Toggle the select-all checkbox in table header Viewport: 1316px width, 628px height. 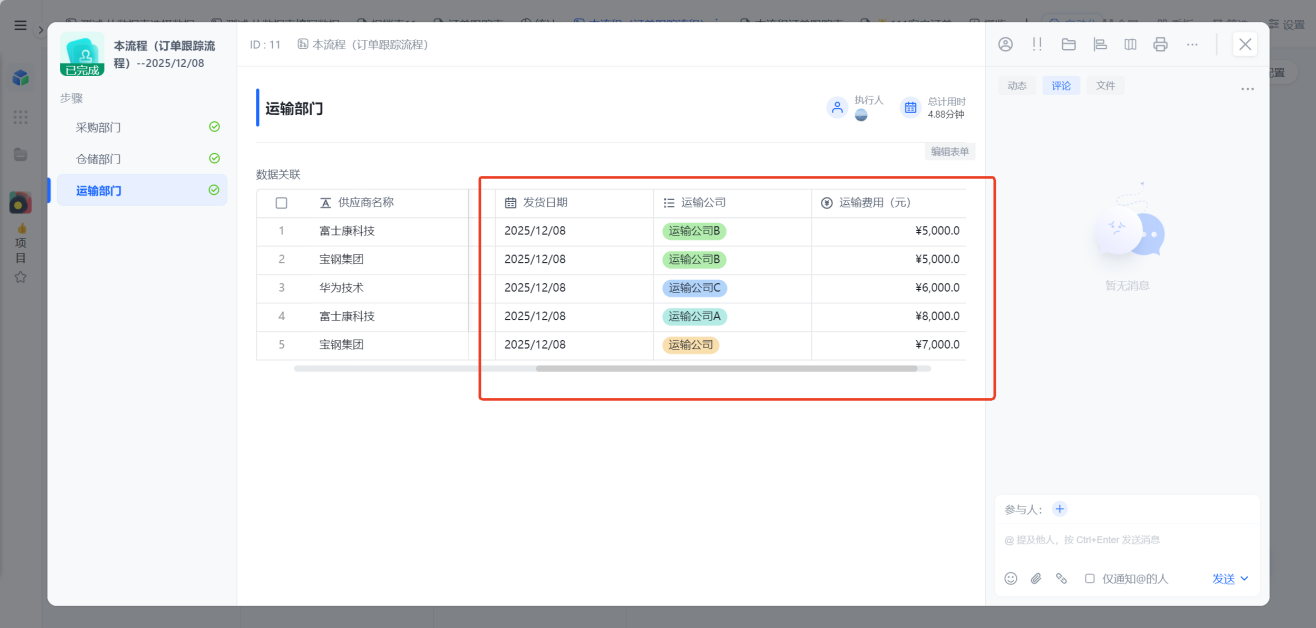[281, 203]
